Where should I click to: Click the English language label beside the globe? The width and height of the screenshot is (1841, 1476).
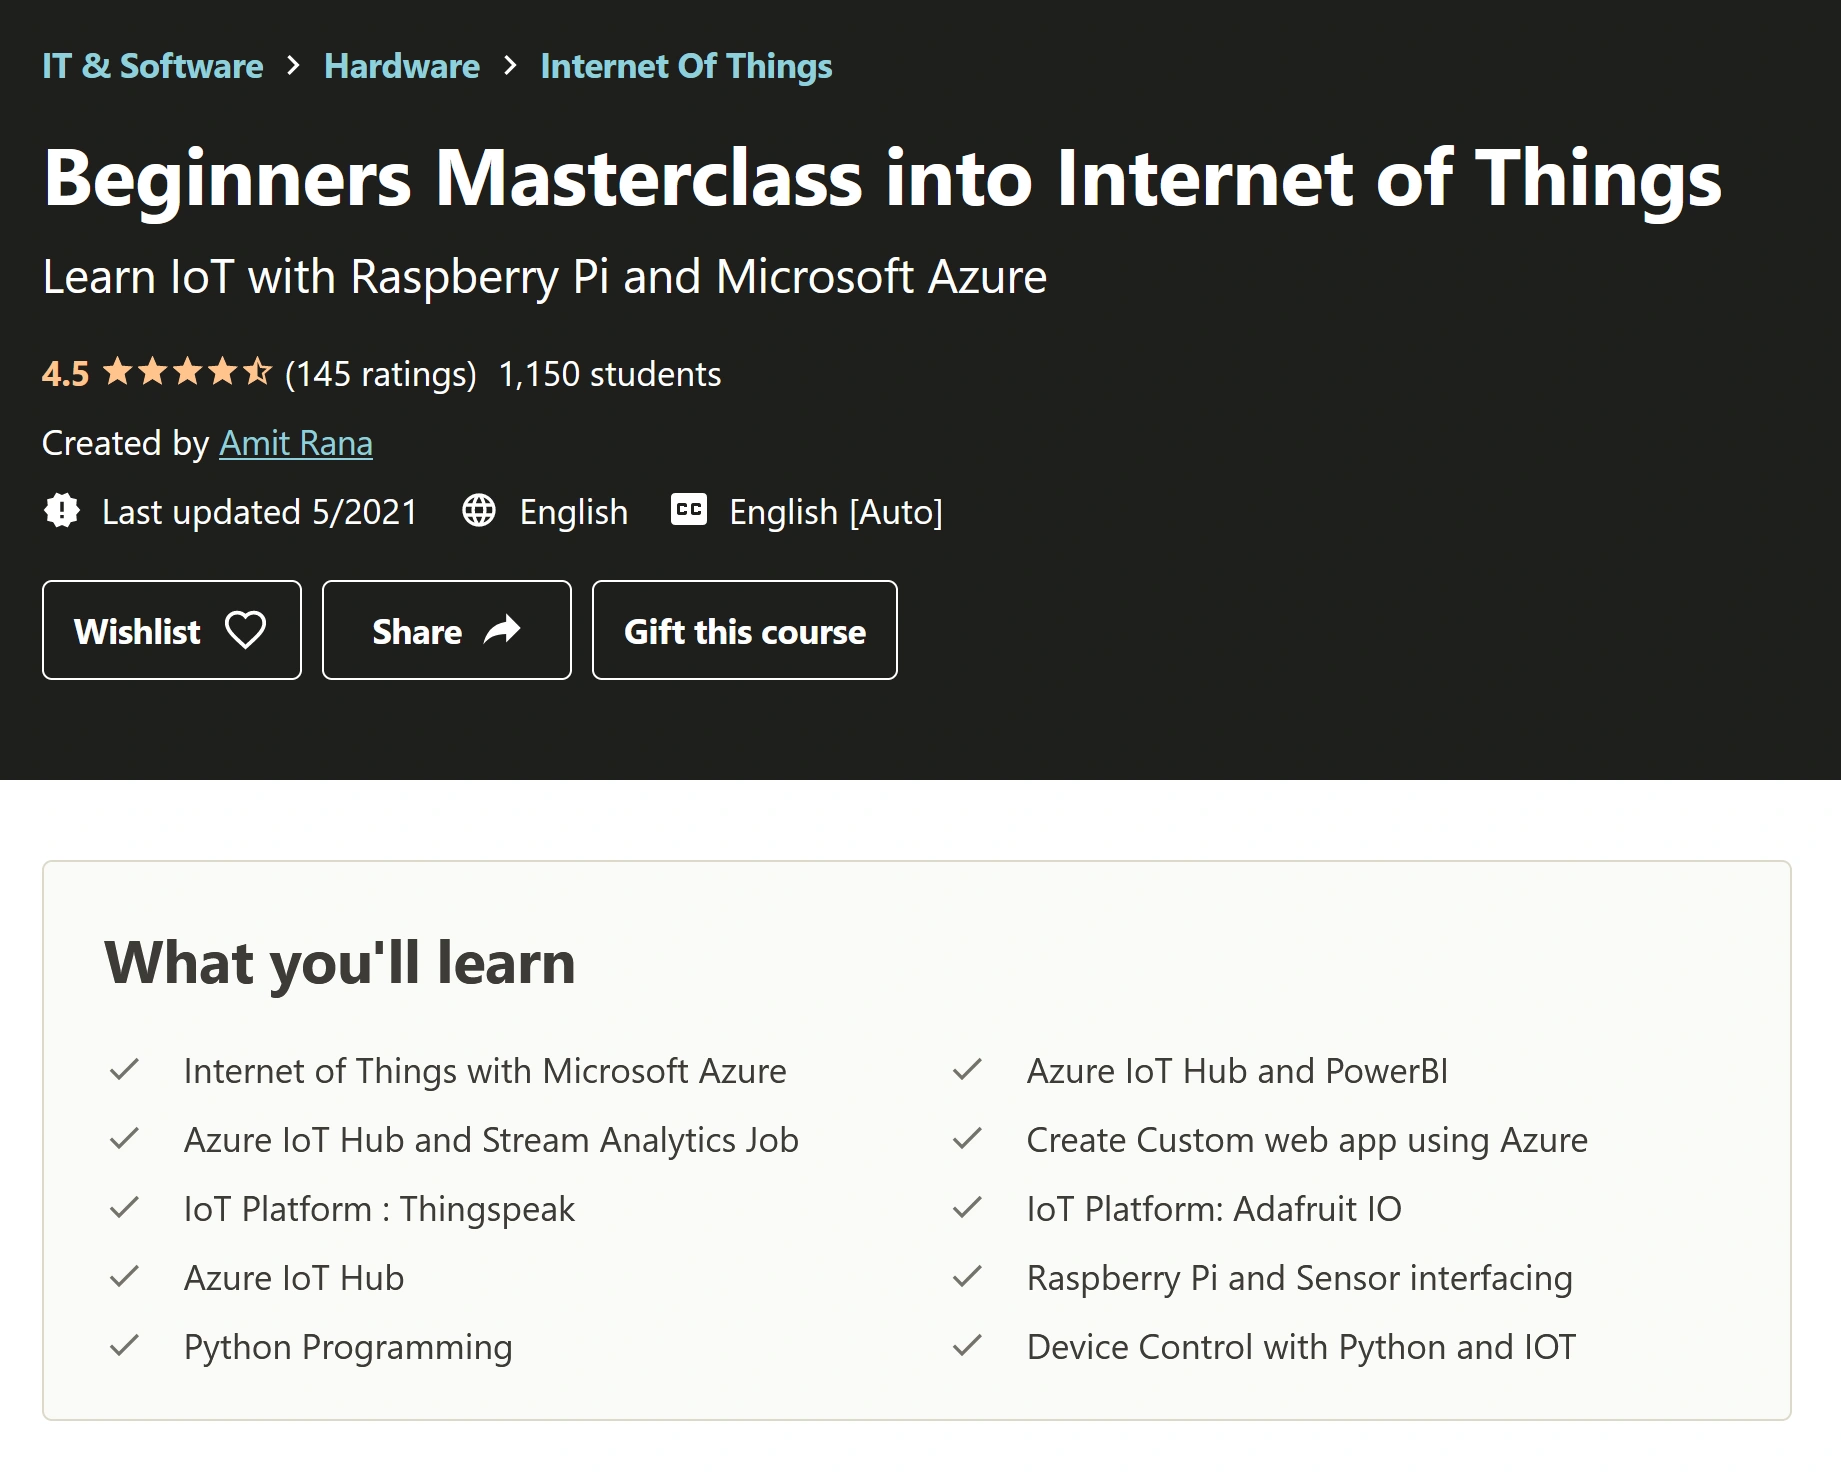click(x=574, y=512)
